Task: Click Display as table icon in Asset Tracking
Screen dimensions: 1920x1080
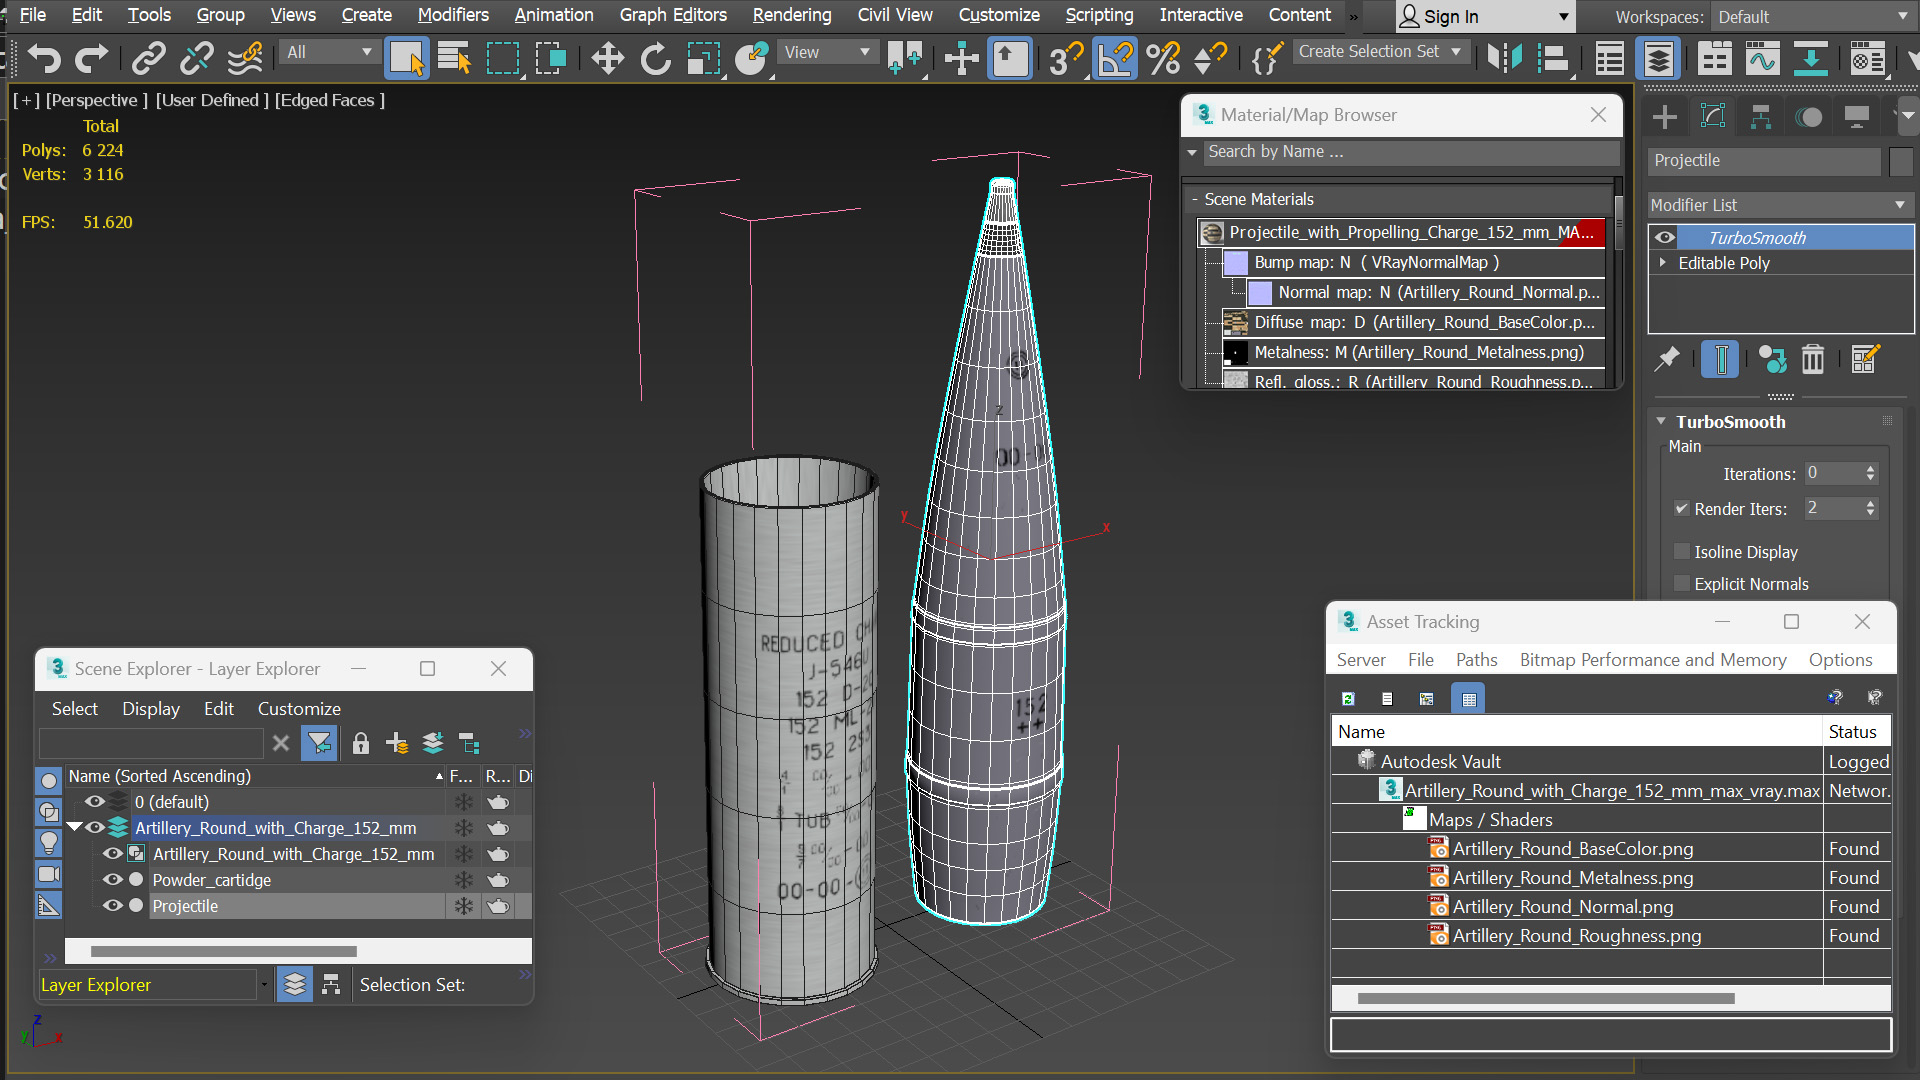Action: click(1468, 699)
